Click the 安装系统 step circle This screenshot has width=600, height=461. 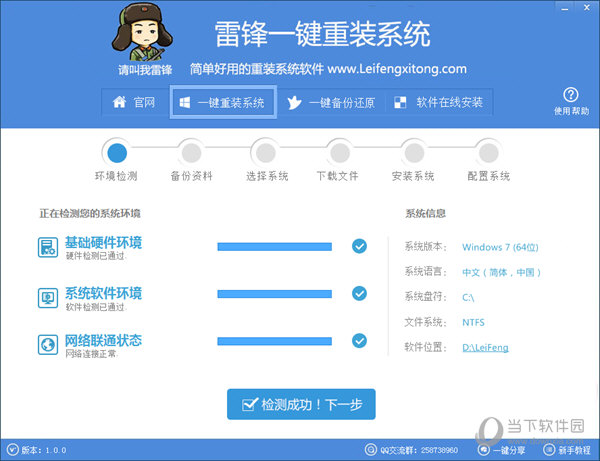(413, 152)
